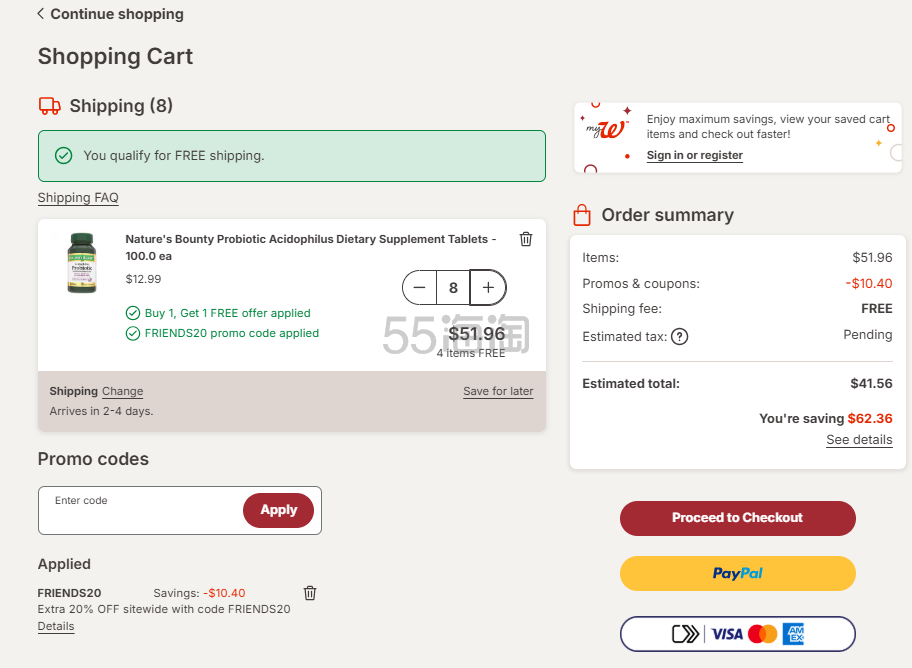Pay with the card wallet button
Screen dimensions: 912x668
pos(737,634)
